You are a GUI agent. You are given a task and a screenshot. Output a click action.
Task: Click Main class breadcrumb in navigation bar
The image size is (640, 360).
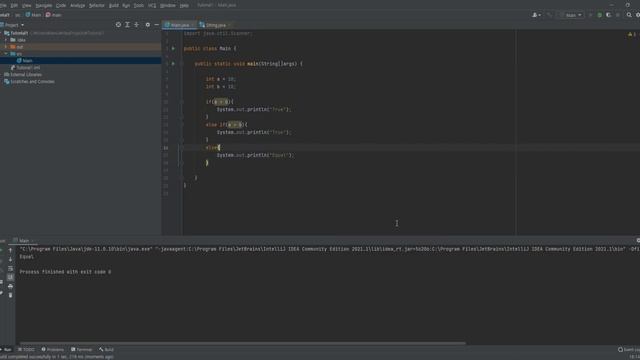33,15
